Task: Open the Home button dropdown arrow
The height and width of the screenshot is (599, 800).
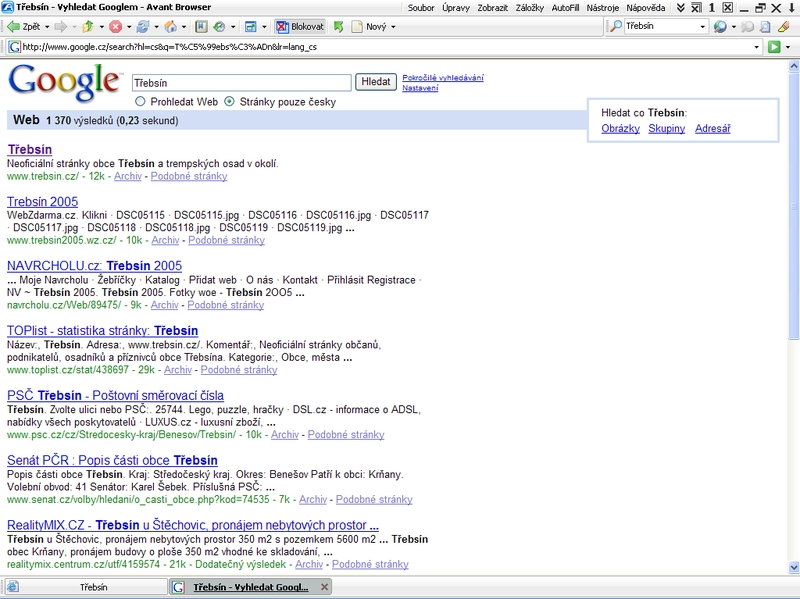Action: pyautogui.click(x=184, y=27)
